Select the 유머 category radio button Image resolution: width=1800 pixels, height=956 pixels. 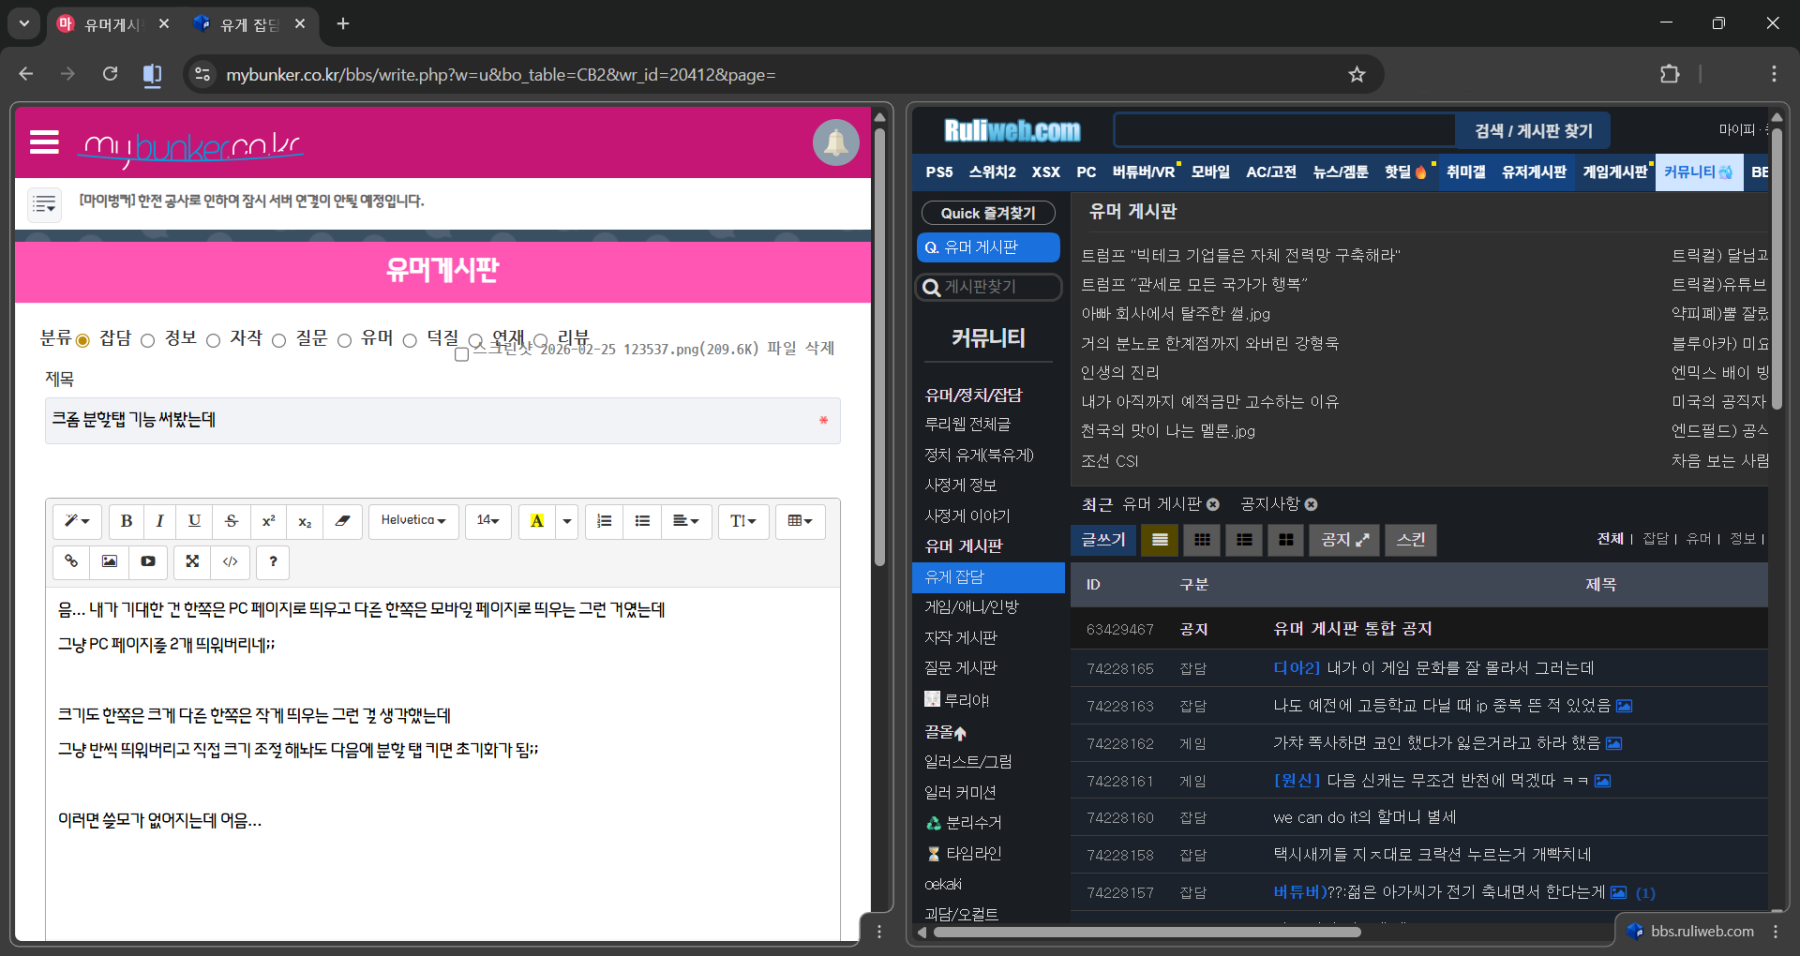pyautogui.click(x=344, y=341)
